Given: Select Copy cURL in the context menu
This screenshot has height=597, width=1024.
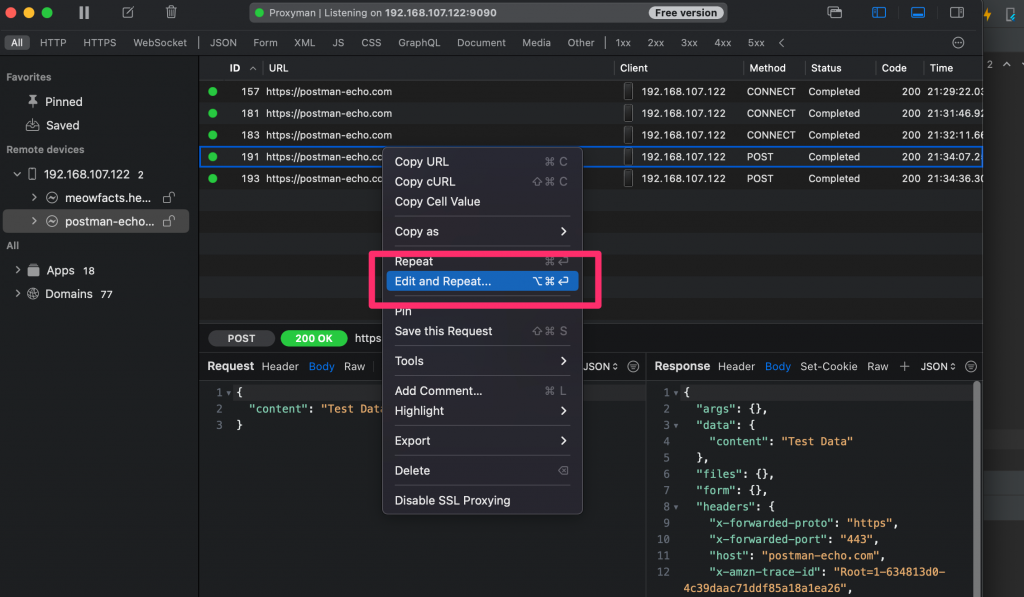Looking at the screenshot, I should (x=425, y=181).
